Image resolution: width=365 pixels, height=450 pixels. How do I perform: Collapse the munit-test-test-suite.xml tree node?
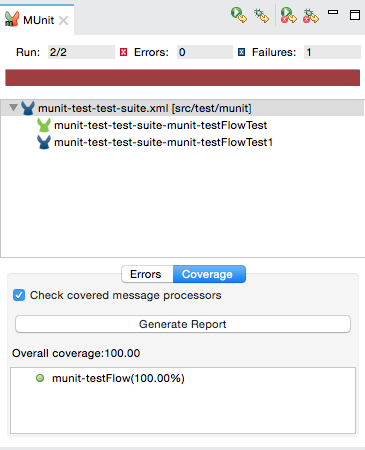coord(13,108)
